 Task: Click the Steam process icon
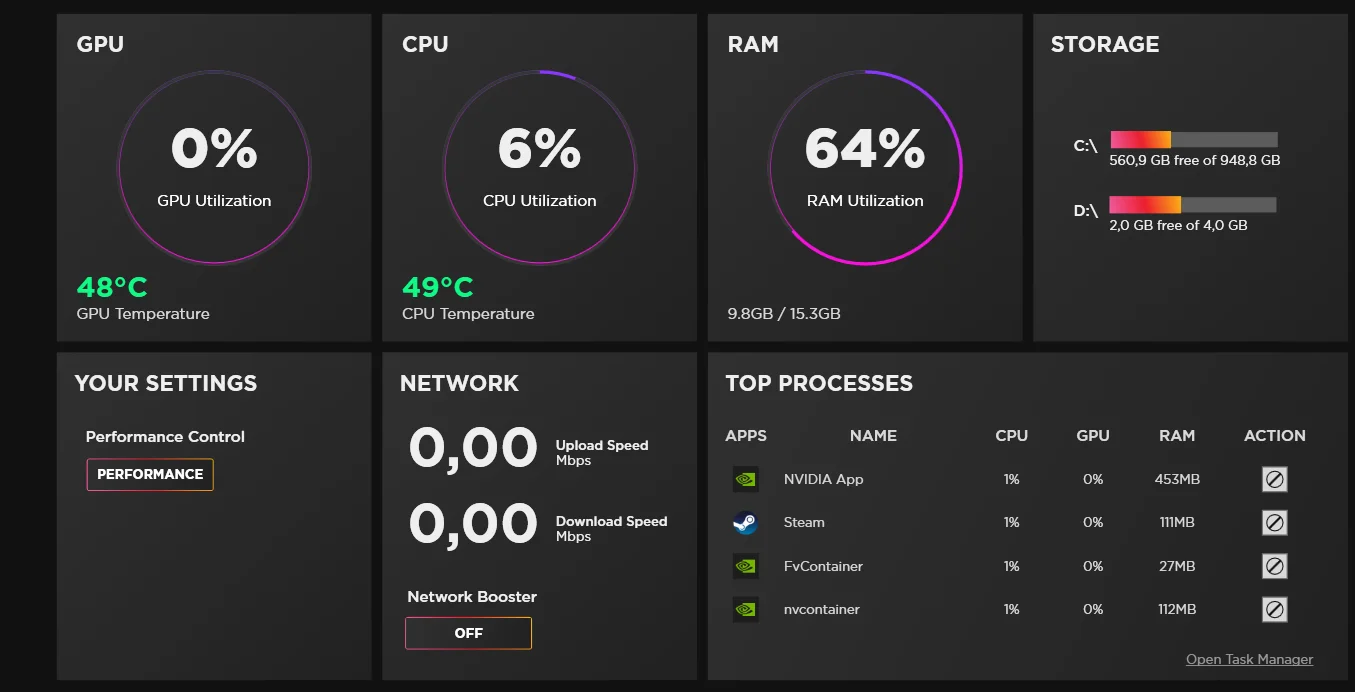(745, 522)
